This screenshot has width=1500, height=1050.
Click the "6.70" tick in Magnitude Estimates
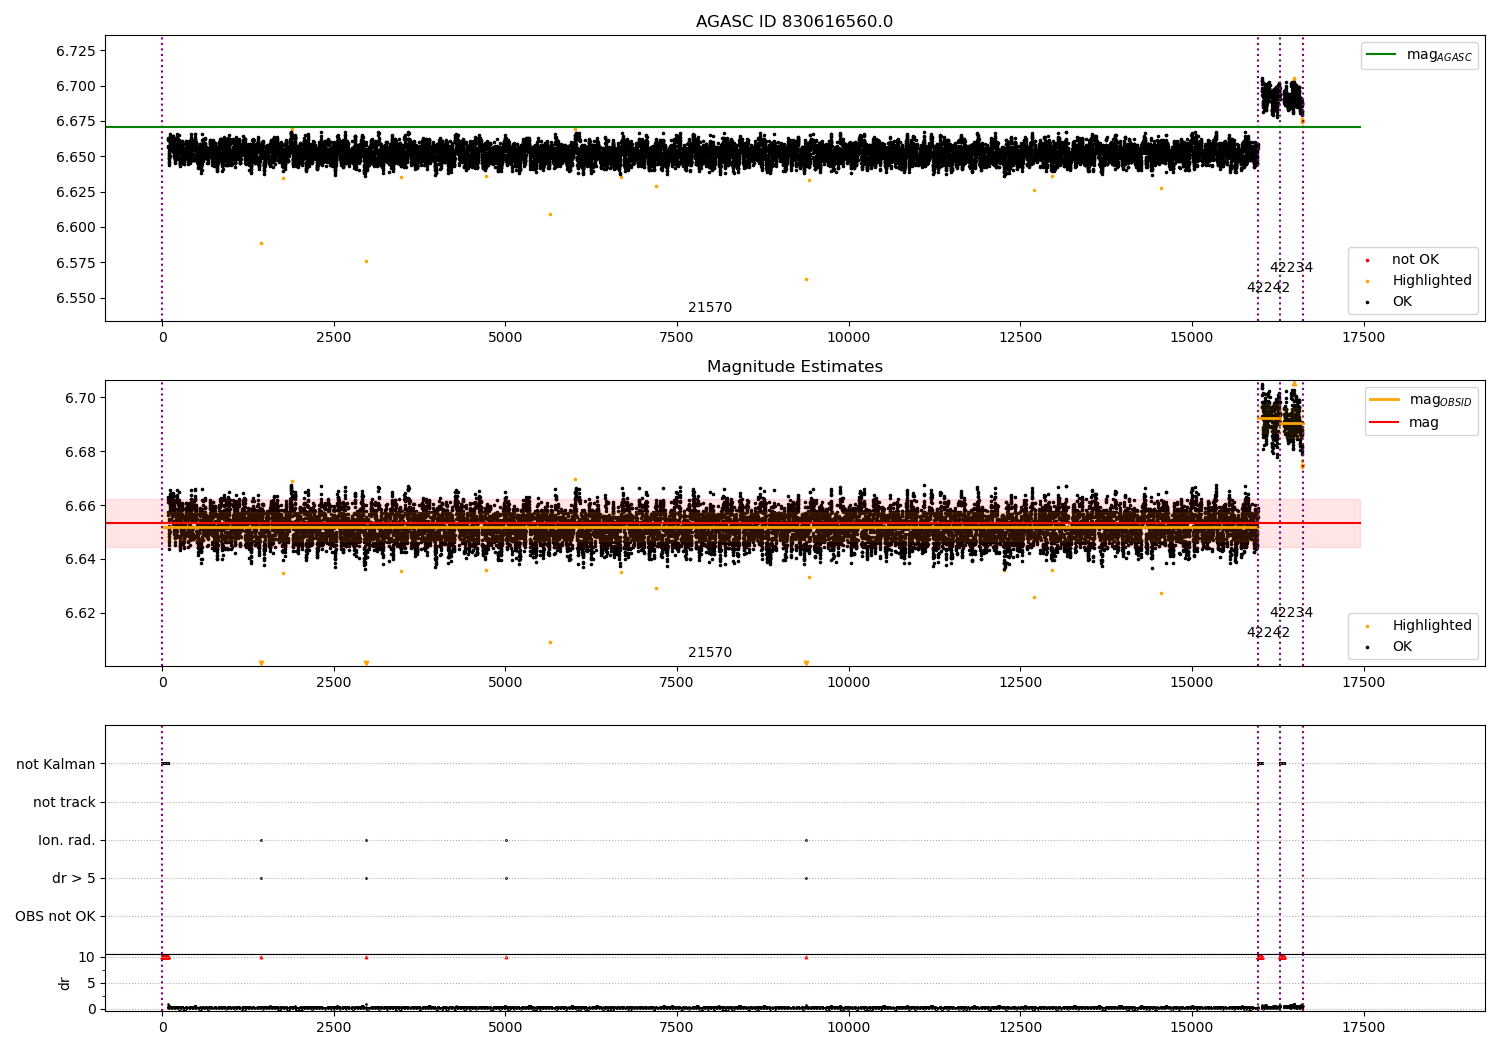point(80,398)
